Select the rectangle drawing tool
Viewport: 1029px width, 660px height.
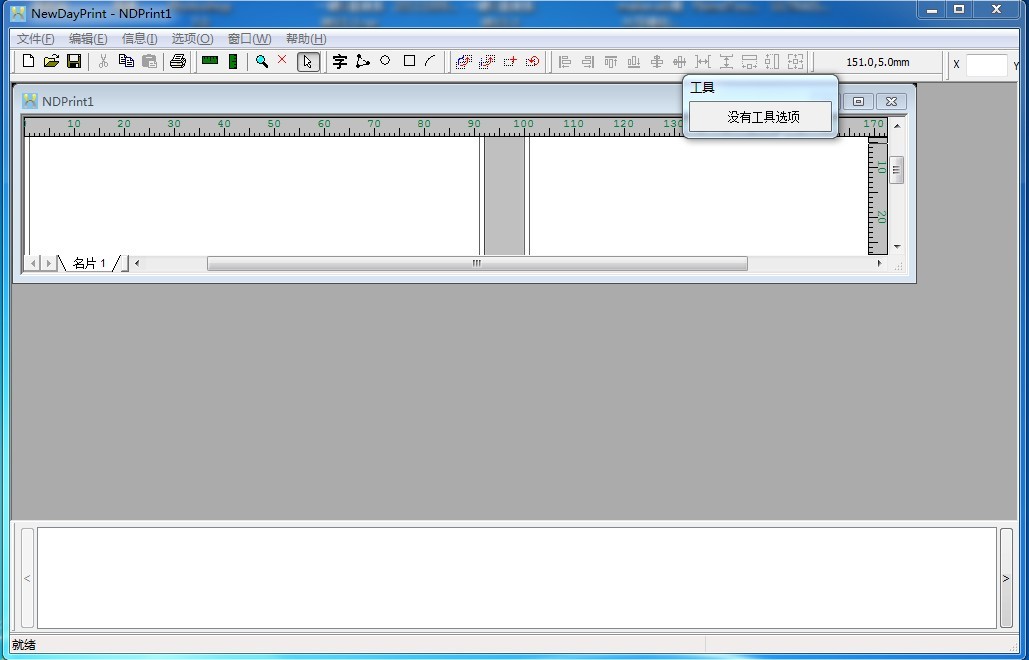click(409, 61)
